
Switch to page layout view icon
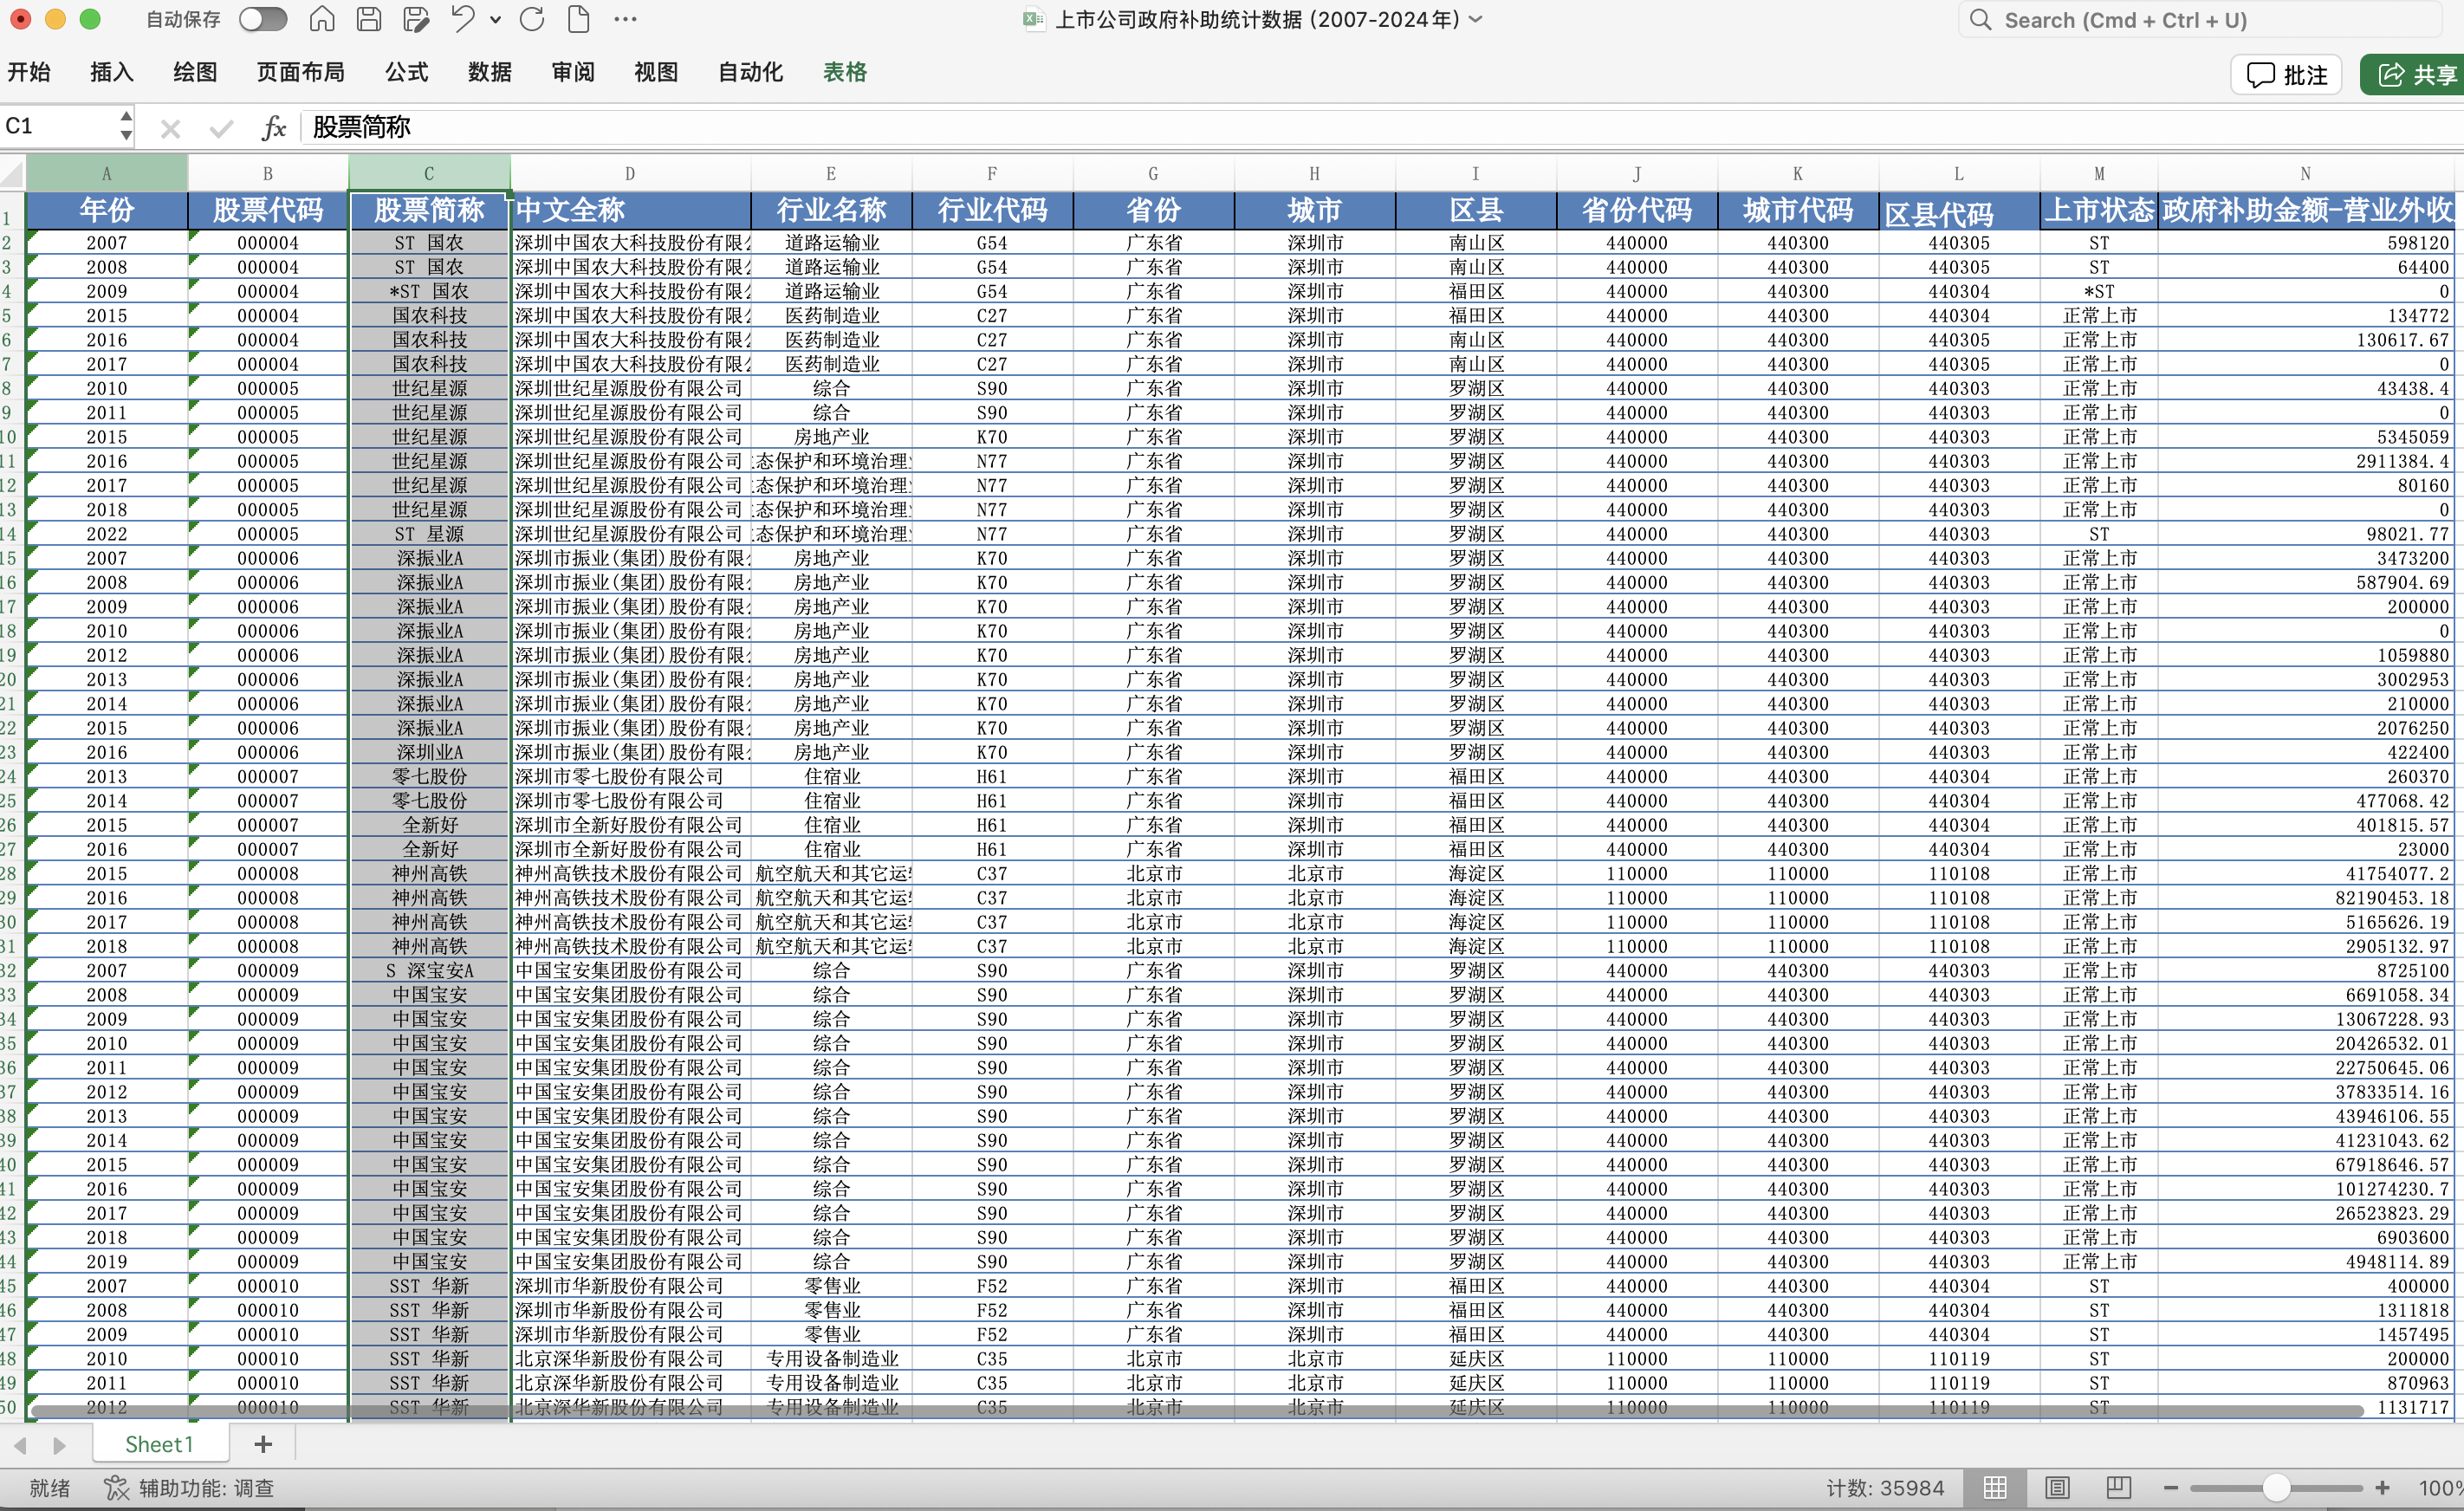click(x=2056, y=1487)
